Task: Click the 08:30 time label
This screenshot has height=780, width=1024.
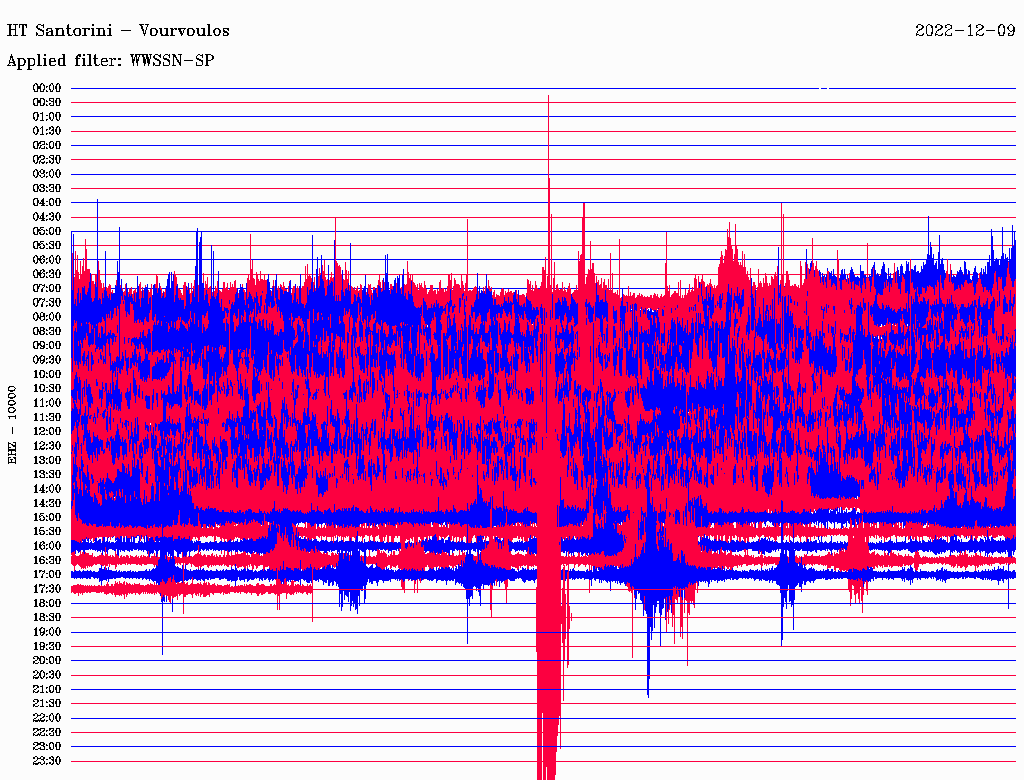Action: point(47,331)
